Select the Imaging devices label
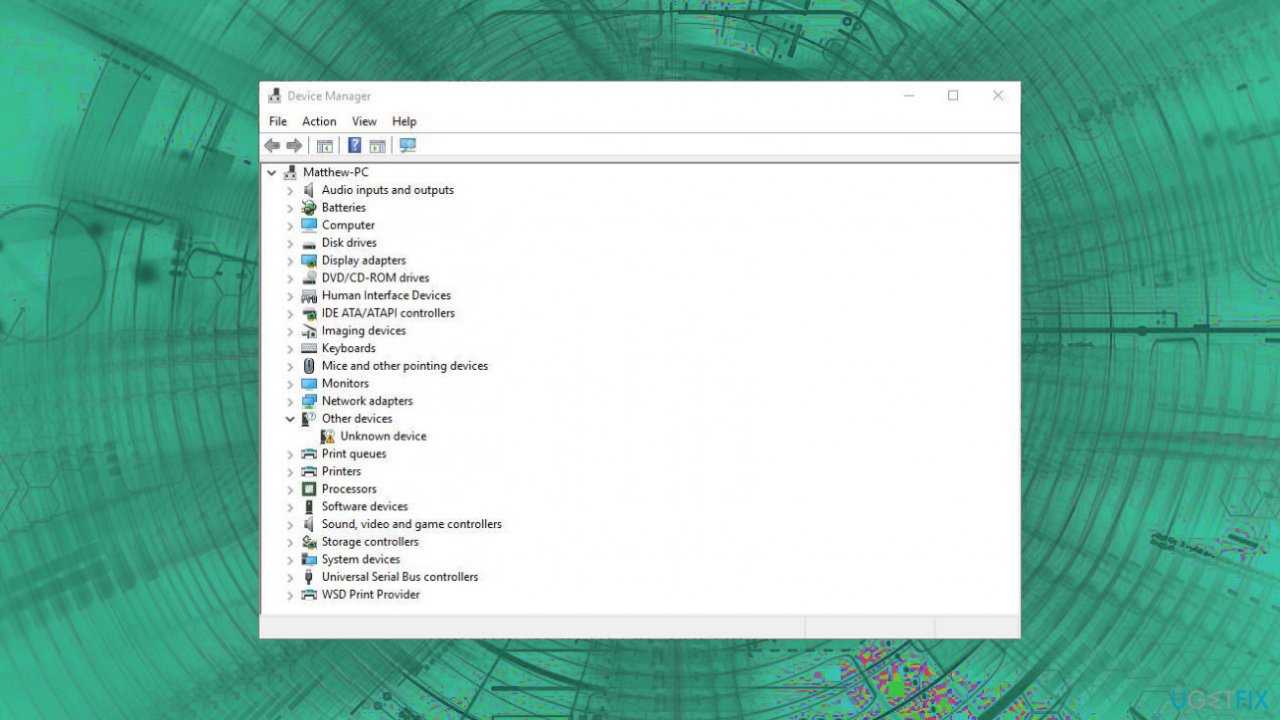1280x720 pixels. pyautogui.click(x=364, y=331)
